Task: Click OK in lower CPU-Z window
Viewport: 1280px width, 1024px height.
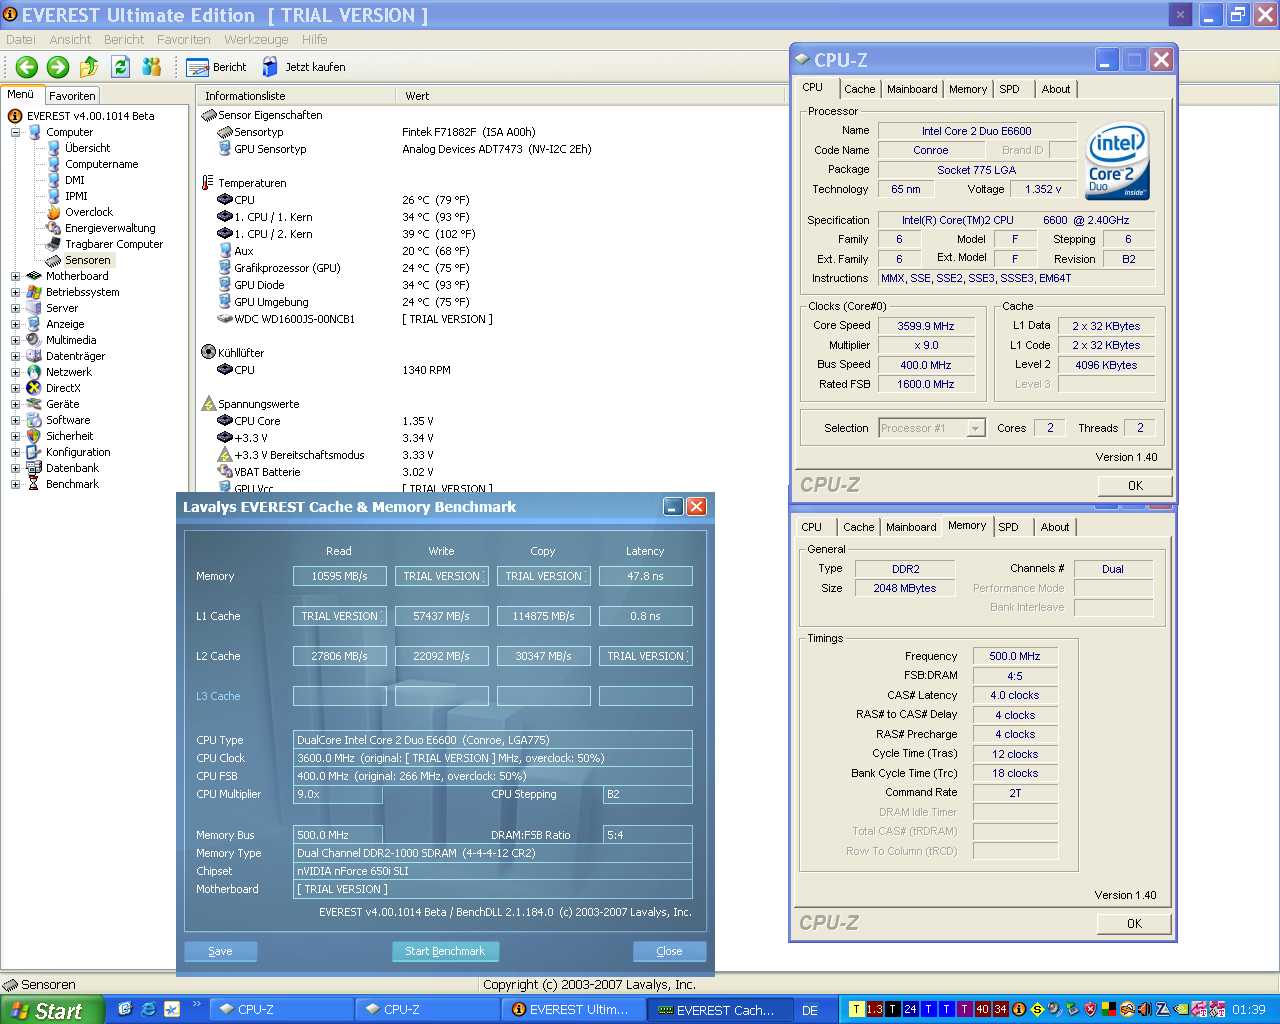Action: pos(1134,924)
